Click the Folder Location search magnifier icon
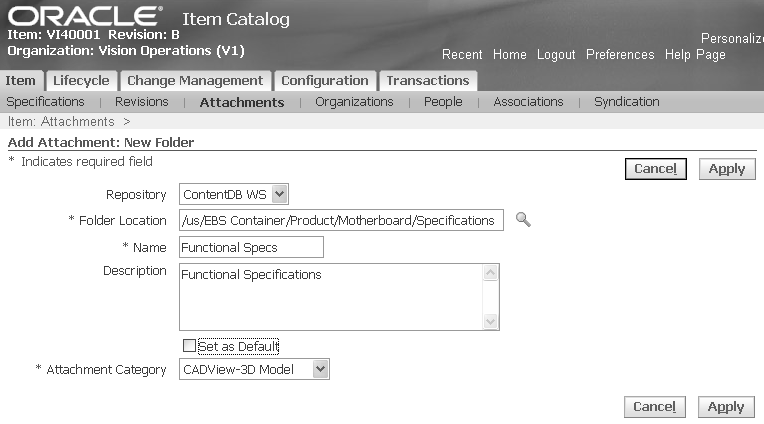Screen dimensions: 764x424 tap(523, 220)
